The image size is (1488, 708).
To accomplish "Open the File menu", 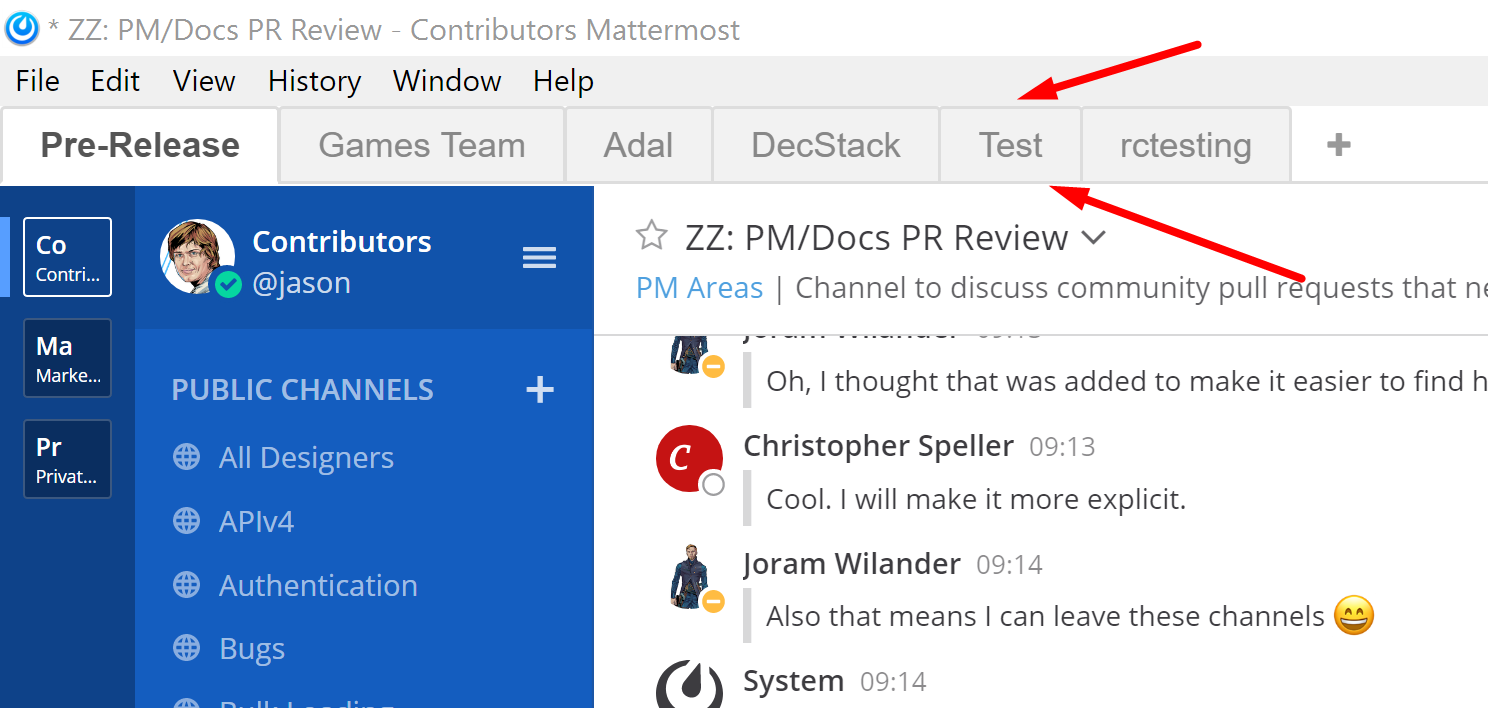I will coord(38,81).
